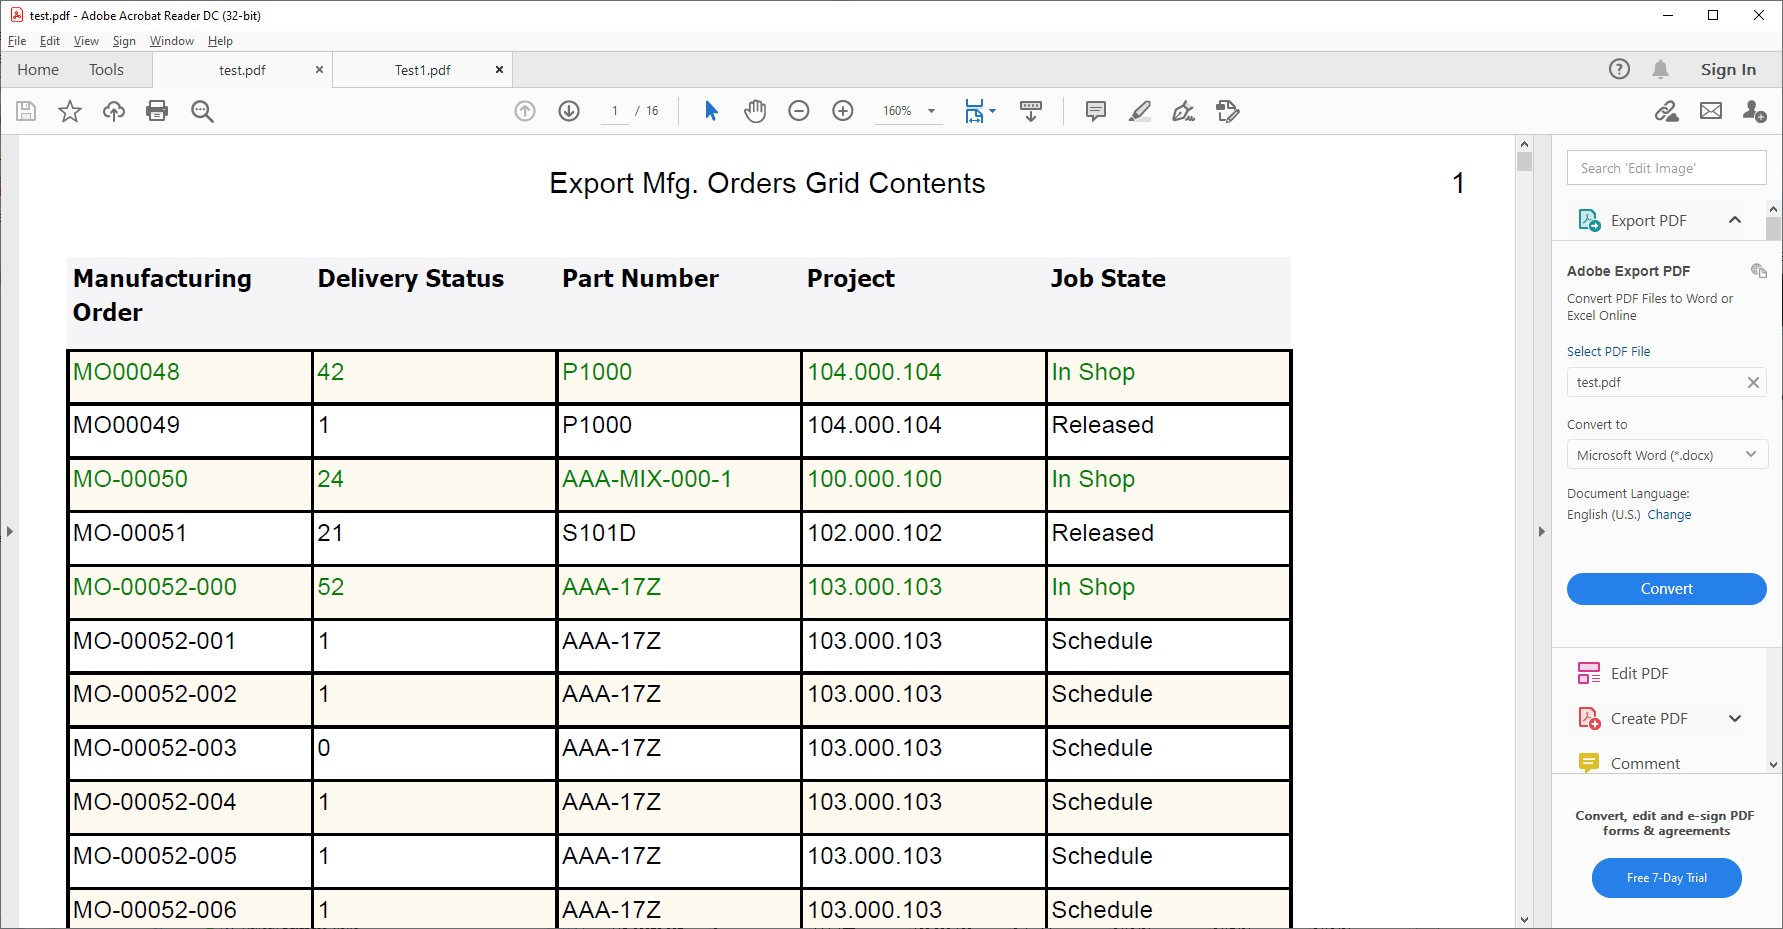Image resolution: width=1783 pixels, height=929 pixels.
Task: Open the Help question mark icon
Action: click(1619, 69)
